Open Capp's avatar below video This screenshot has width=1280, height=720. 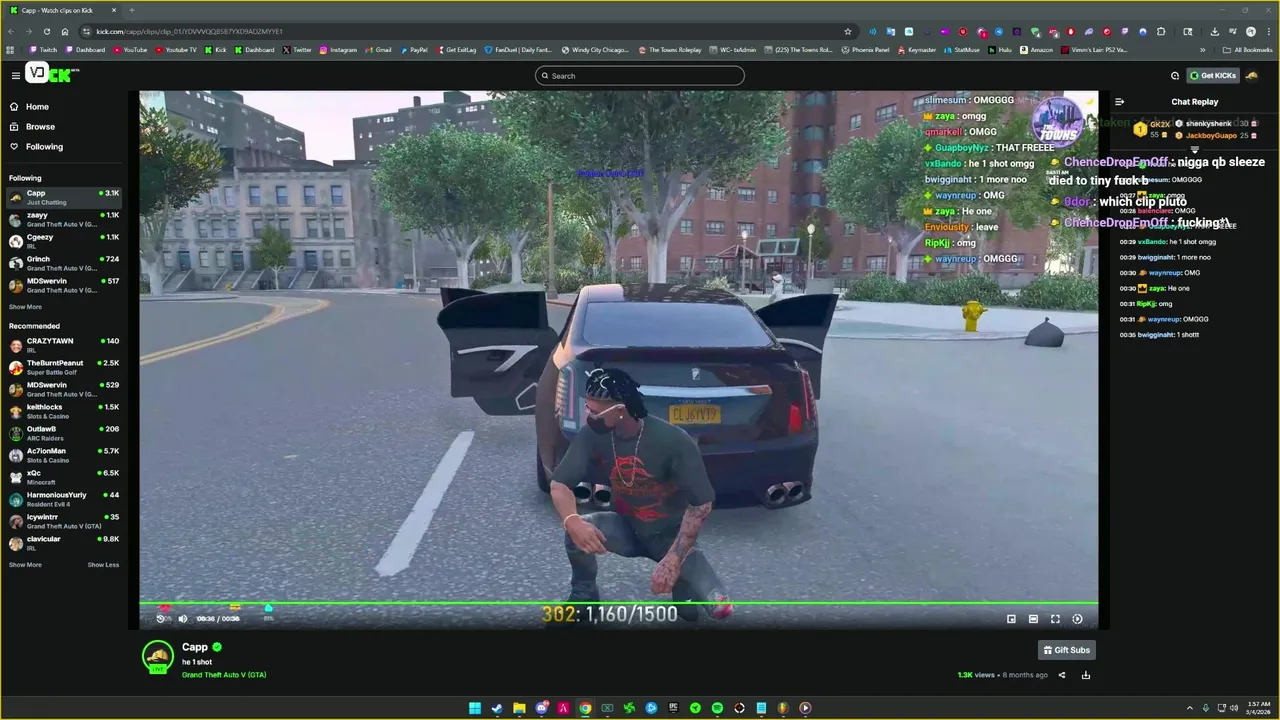tap(158, 657)
